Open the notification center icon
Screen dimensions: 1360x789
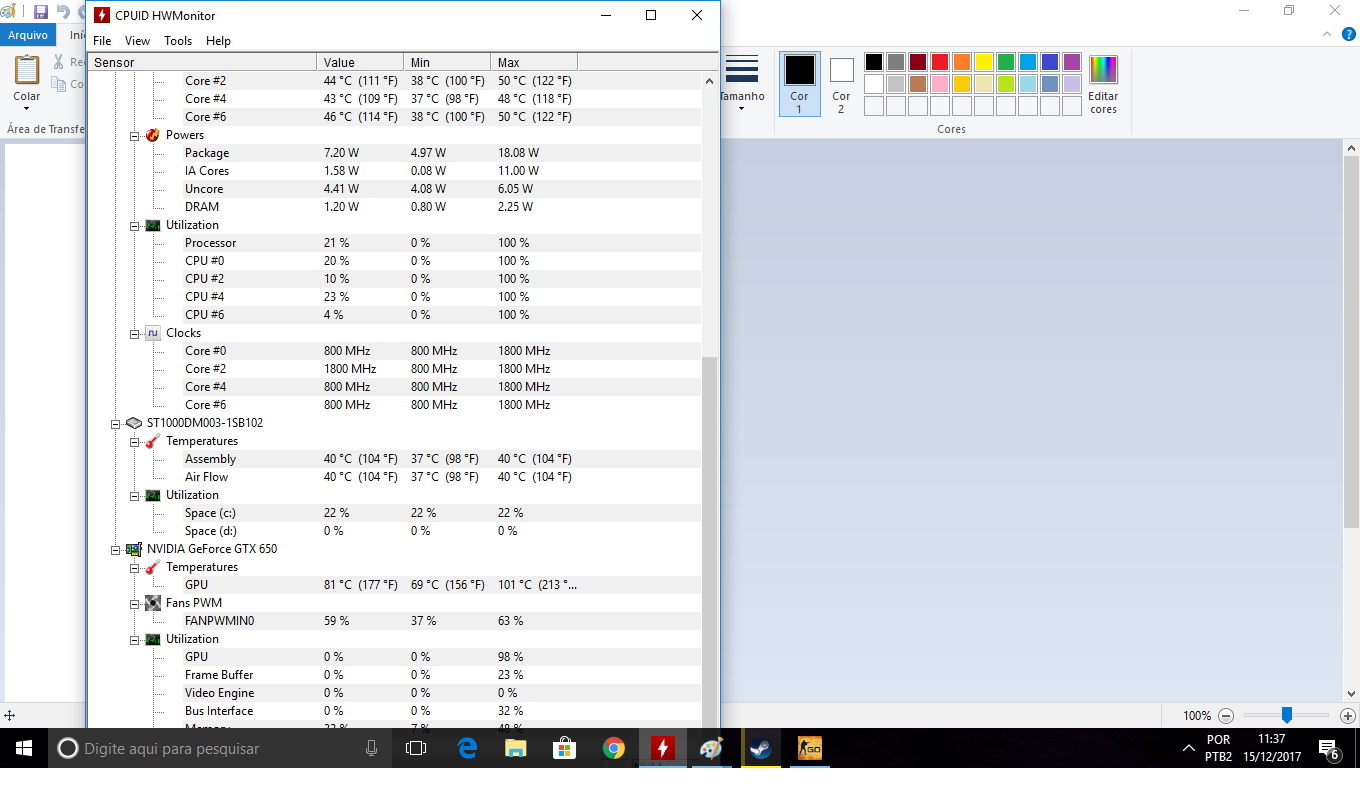(1329, 749)
